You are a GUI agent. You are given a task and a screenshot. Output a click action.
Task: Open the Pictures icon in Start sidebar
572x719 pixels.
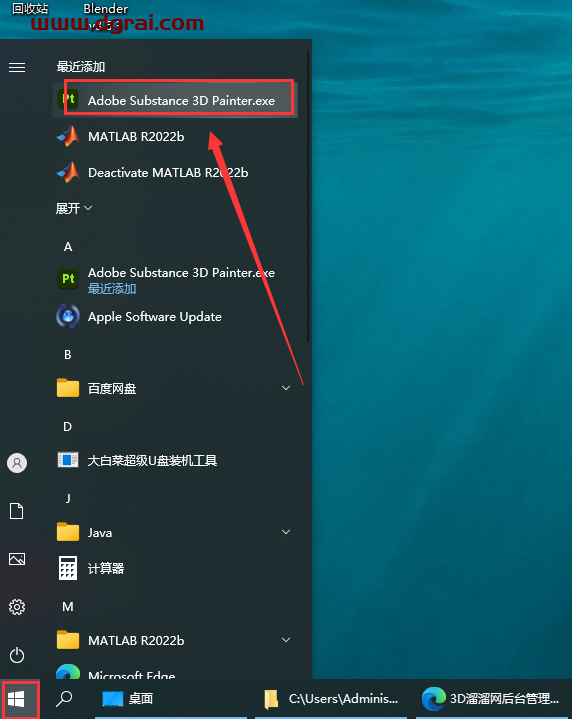pos(17,559)
